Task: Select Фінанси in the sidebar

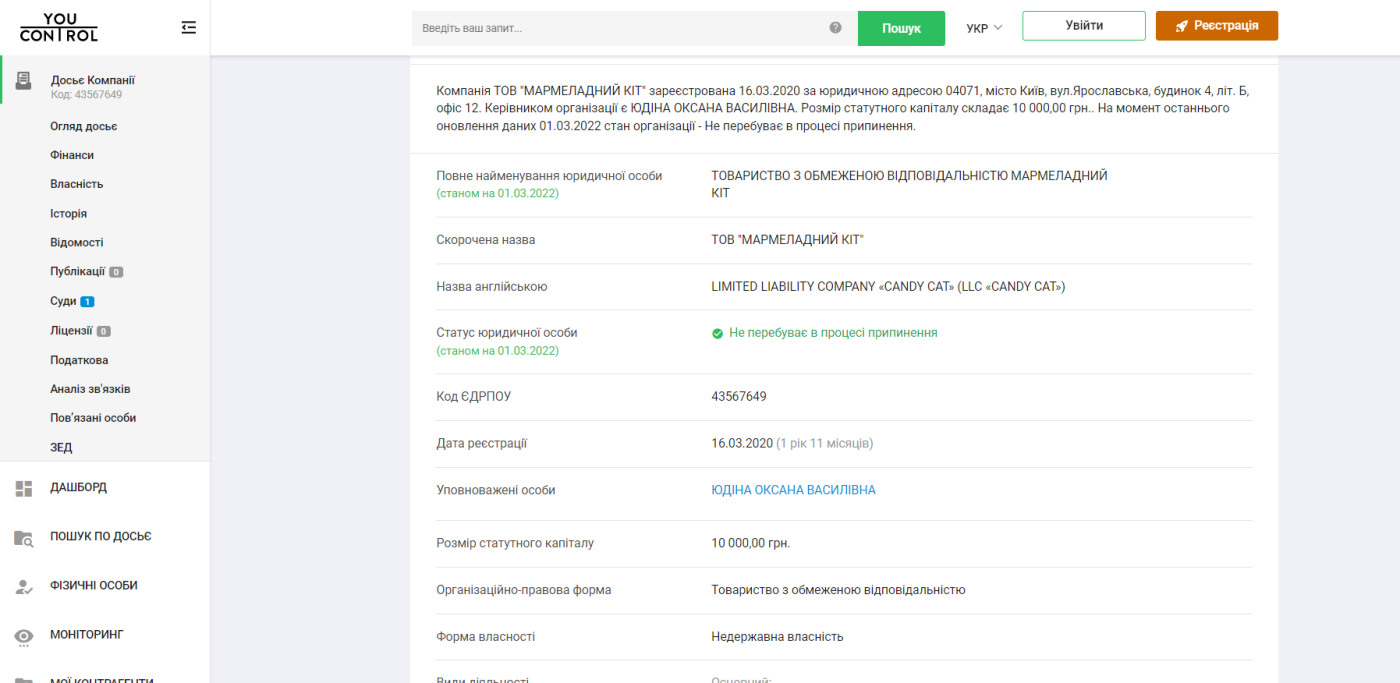Action: click(x=72, y=155)
